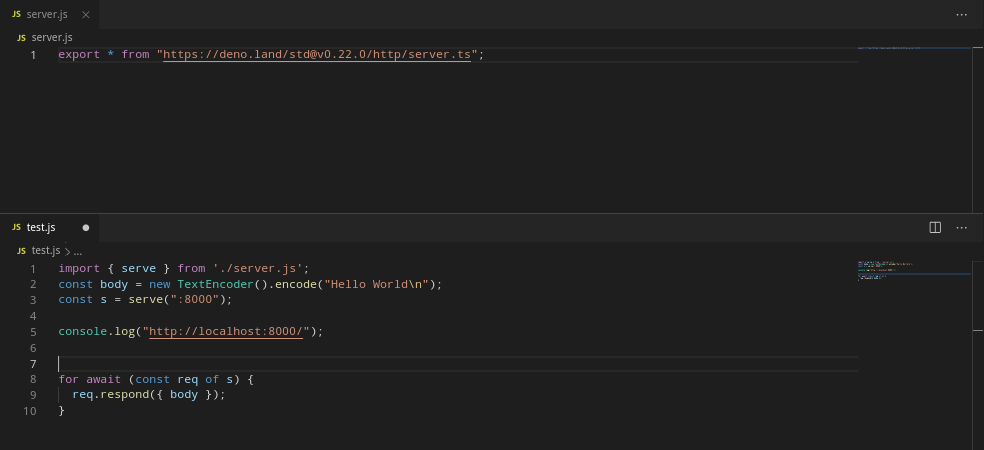Close the server.js tab
This screenshot has width=984, height=450.
point(86,14)
